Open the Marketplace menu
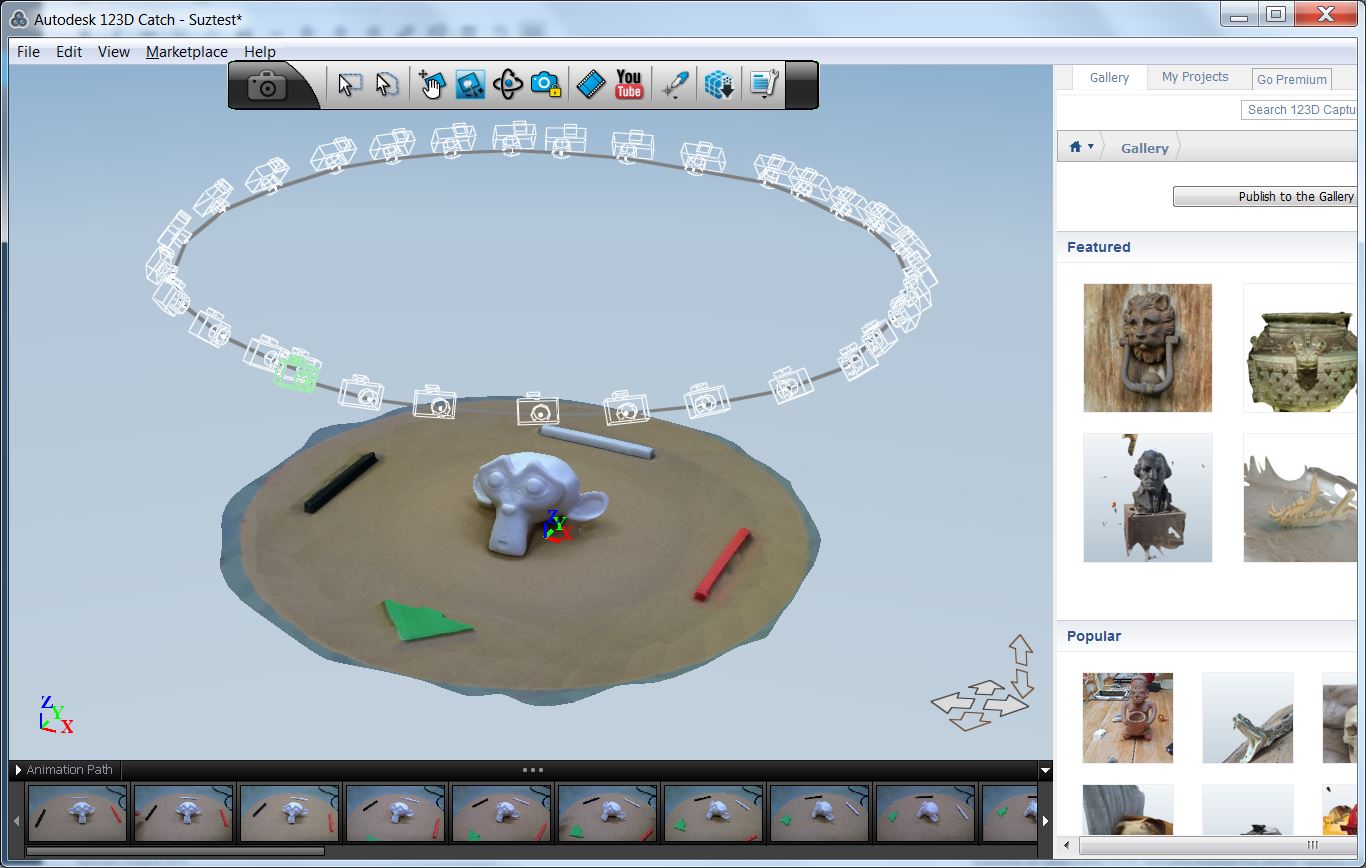Image resolution: width=1366 pixels, height=868 pixels. pyautogui.click(x=187, y=52)
